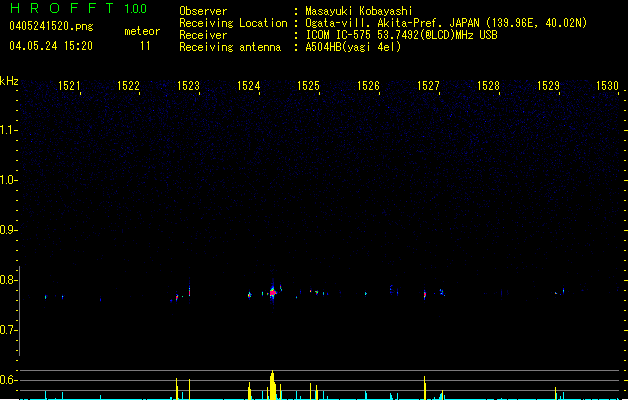Click the 1530 time axis label
Screen dimensions: 629x400
607,86
